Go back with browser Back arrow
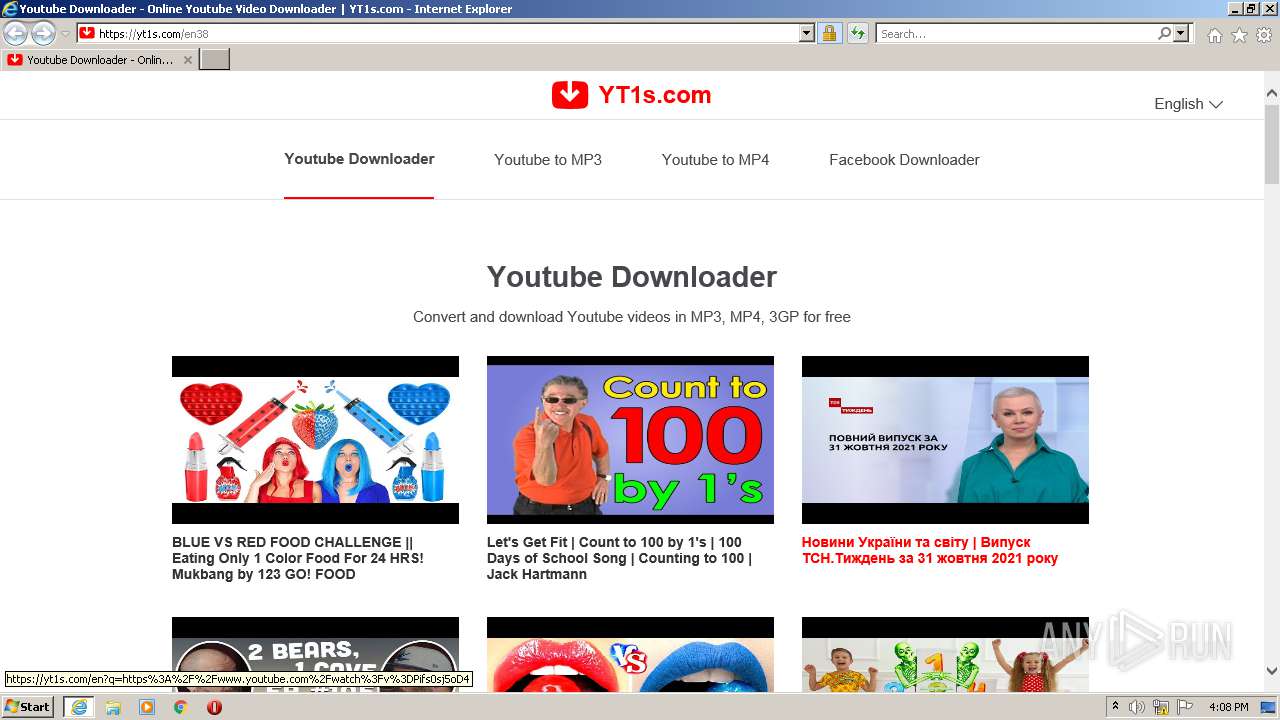 pyautogui.click(x=15, y=33)
